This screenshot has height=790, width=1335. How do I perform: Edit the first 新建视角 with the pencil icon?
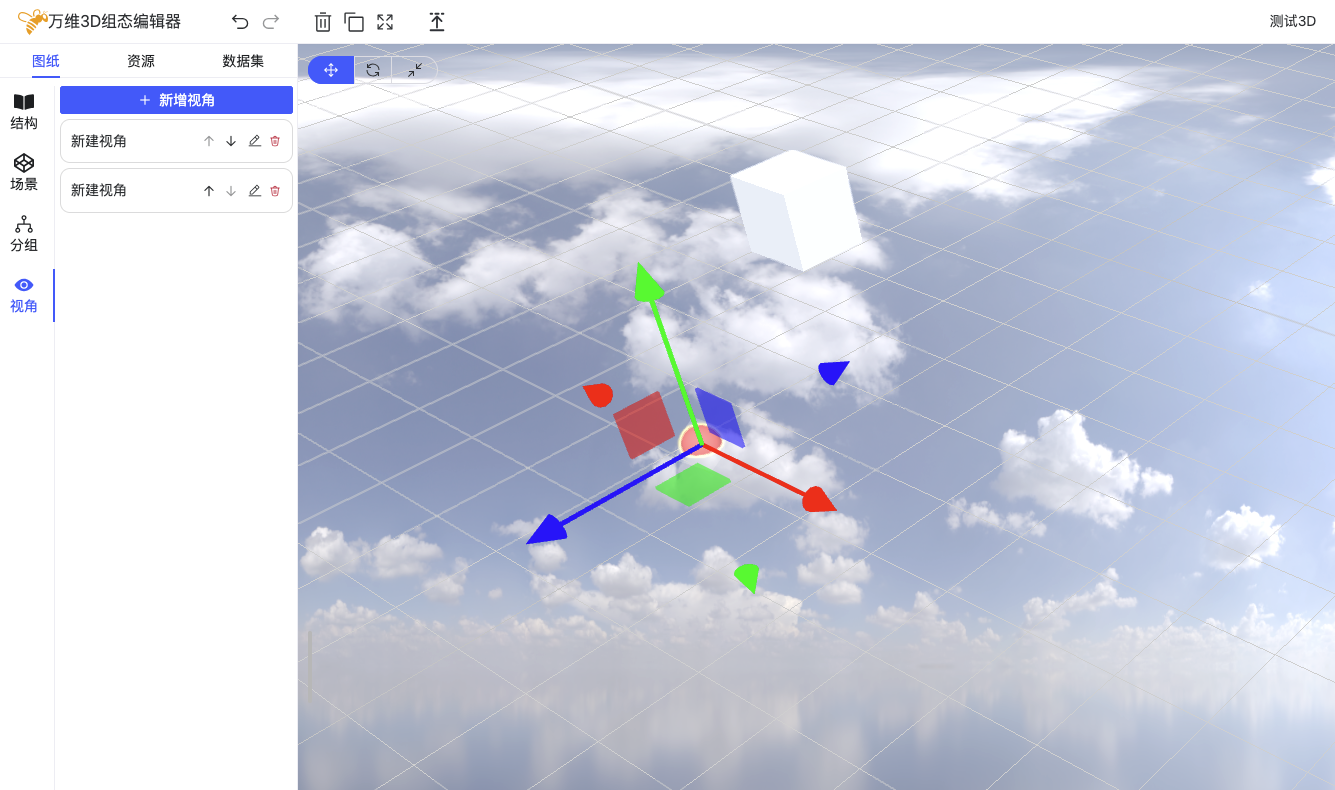click(x=254, y=141)
